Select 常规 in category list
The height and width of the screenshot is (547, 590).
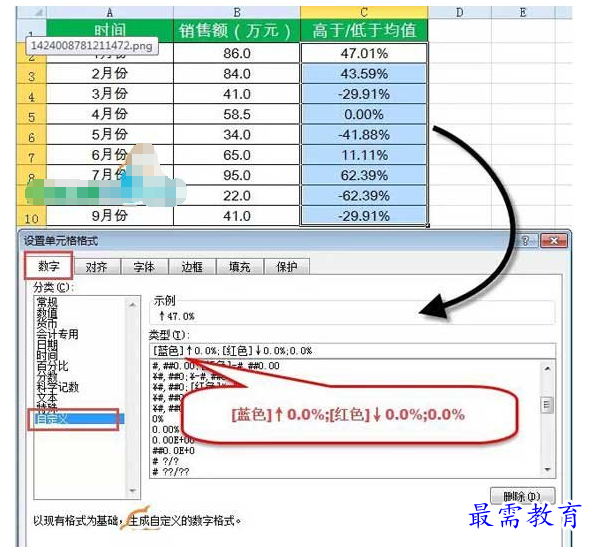click(47, 302)
